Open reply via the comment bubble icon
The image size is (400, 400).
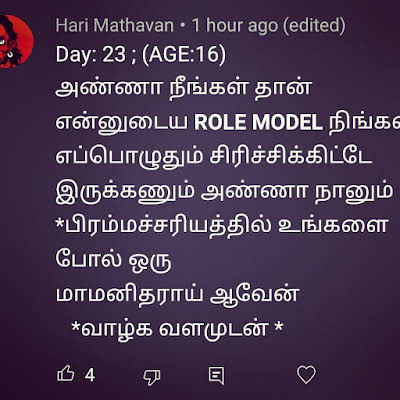[216, 376]
